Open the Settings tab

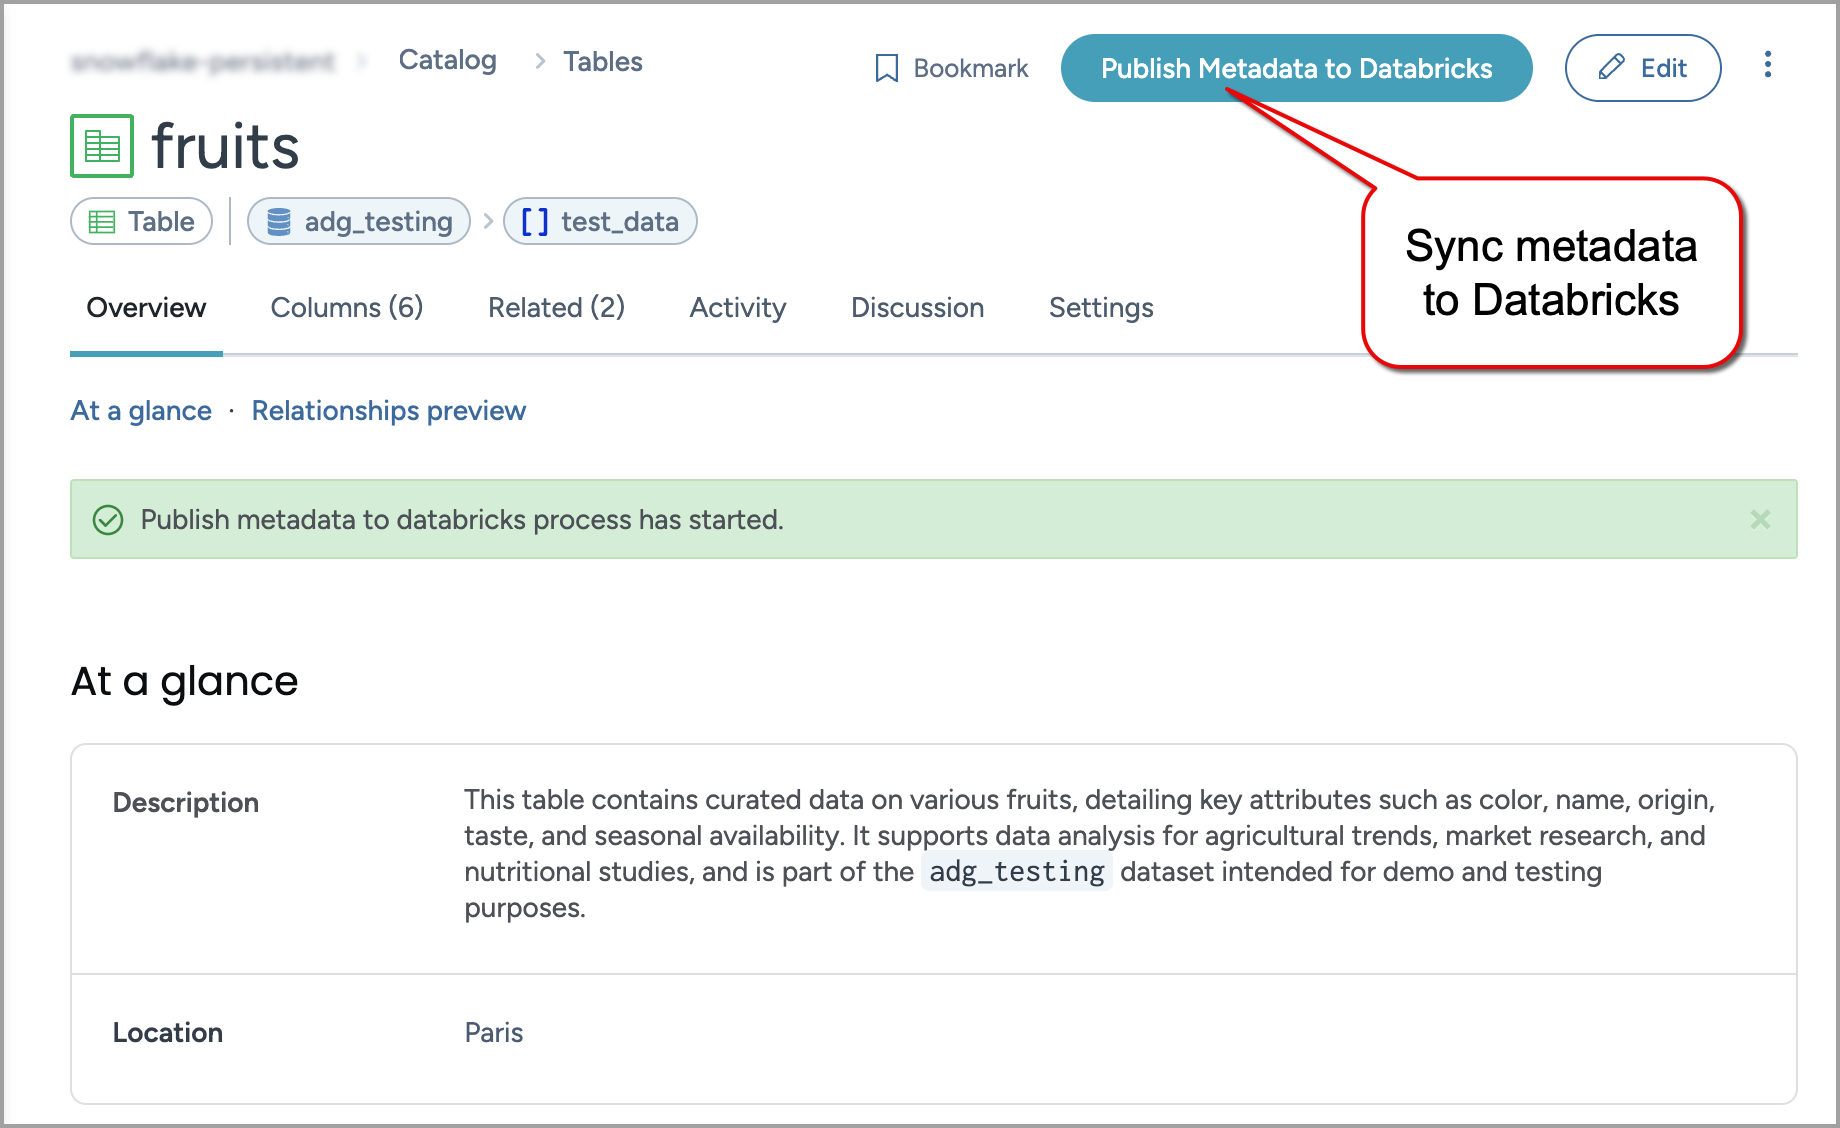click(x=1100, y=308)
